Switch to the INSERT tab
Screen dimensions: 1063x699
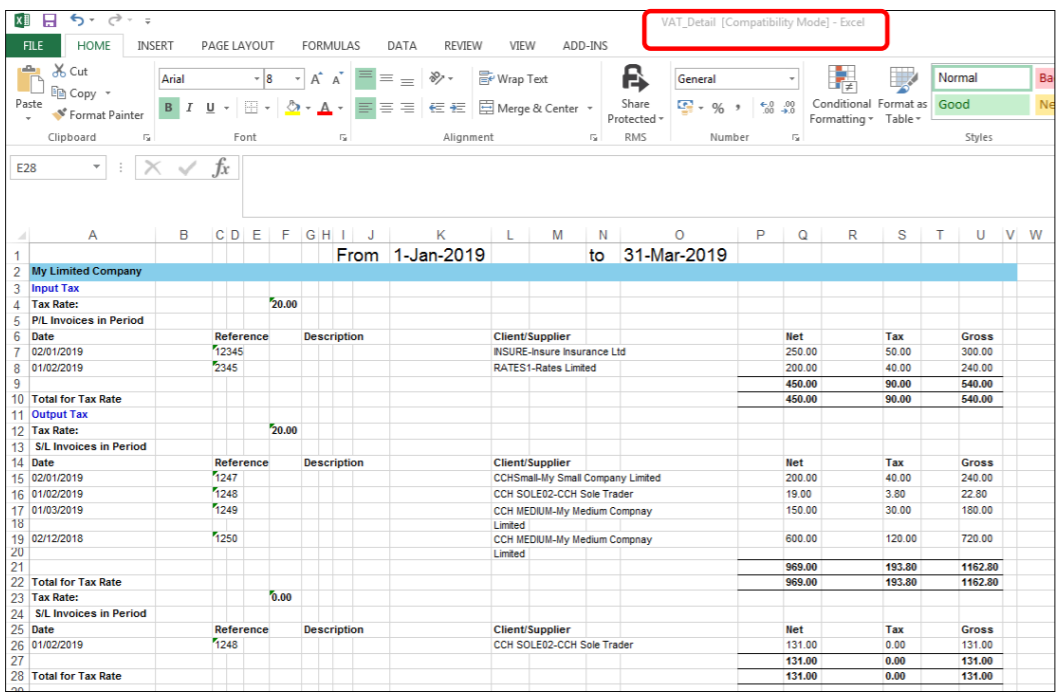tap(155, 45)
